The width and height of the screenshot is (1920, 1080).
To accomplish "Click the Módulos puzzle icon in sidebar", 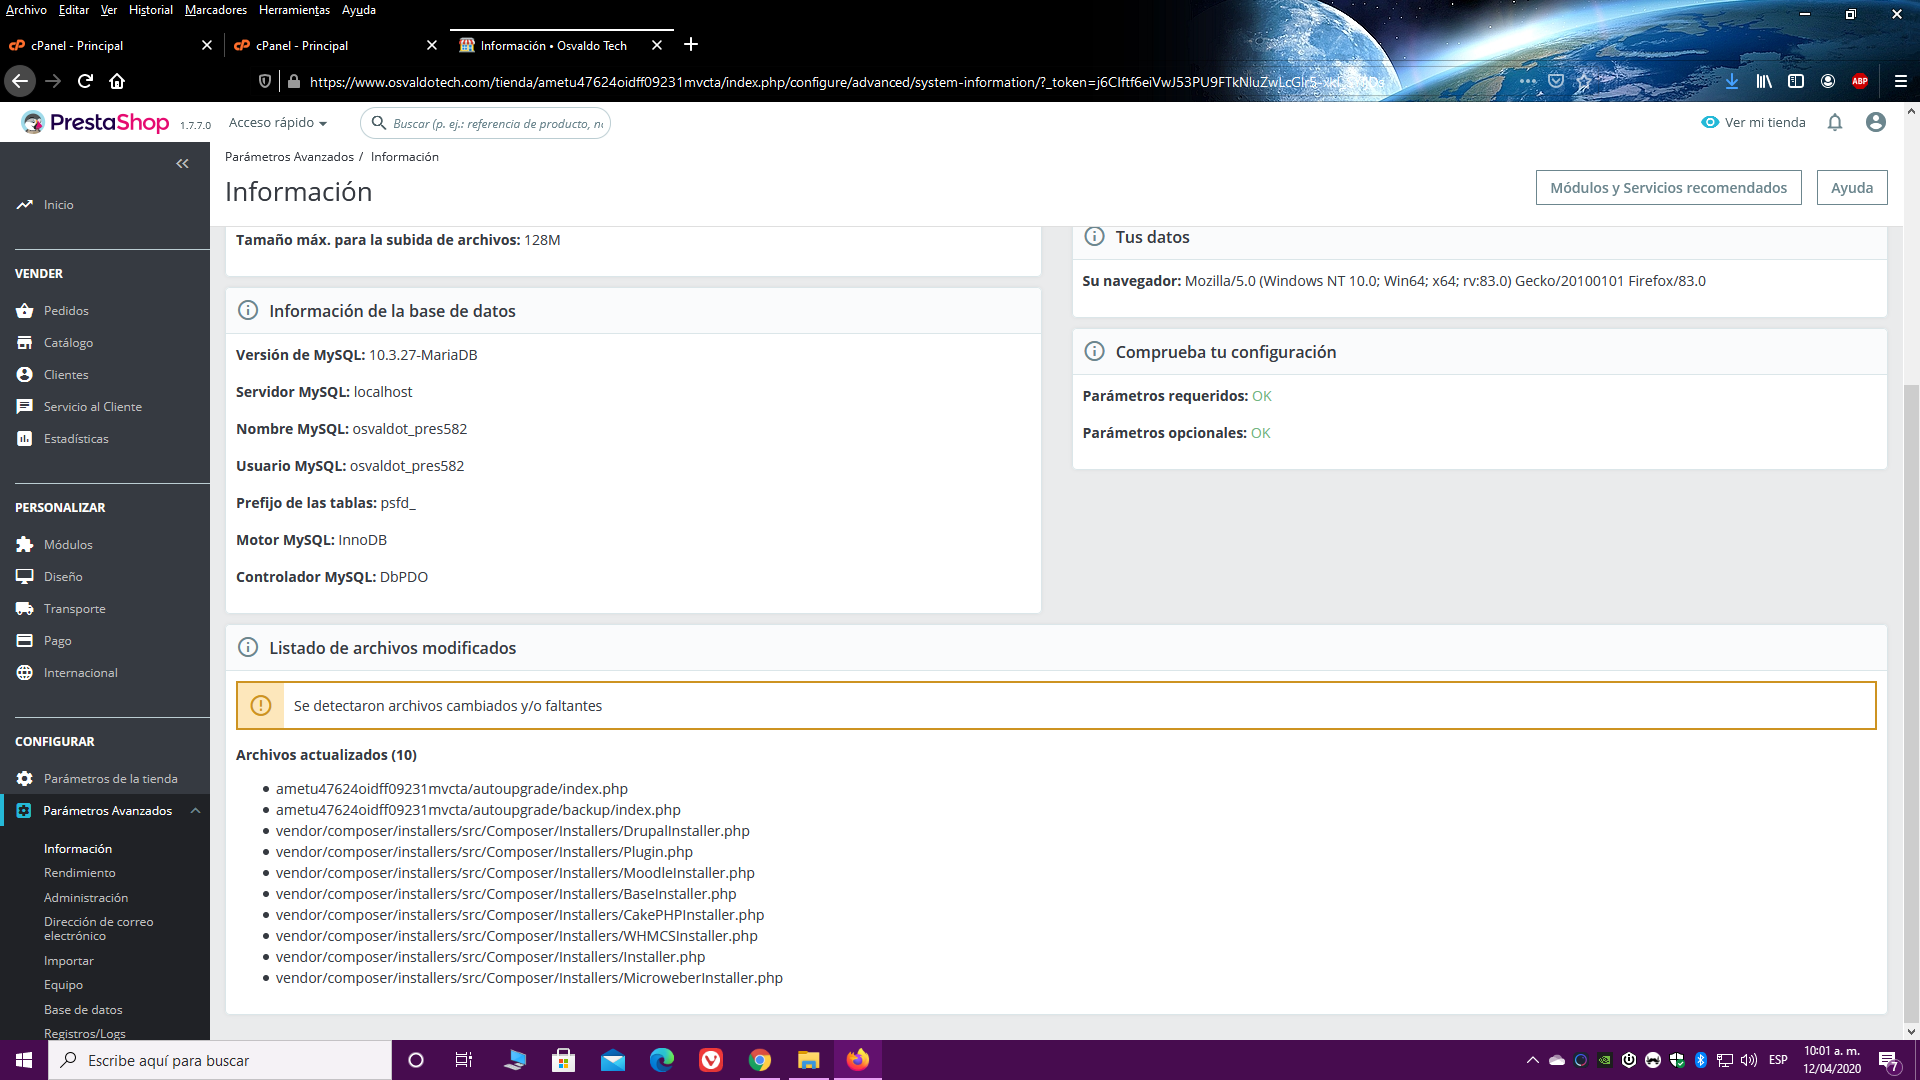I will tap(25, 545).
